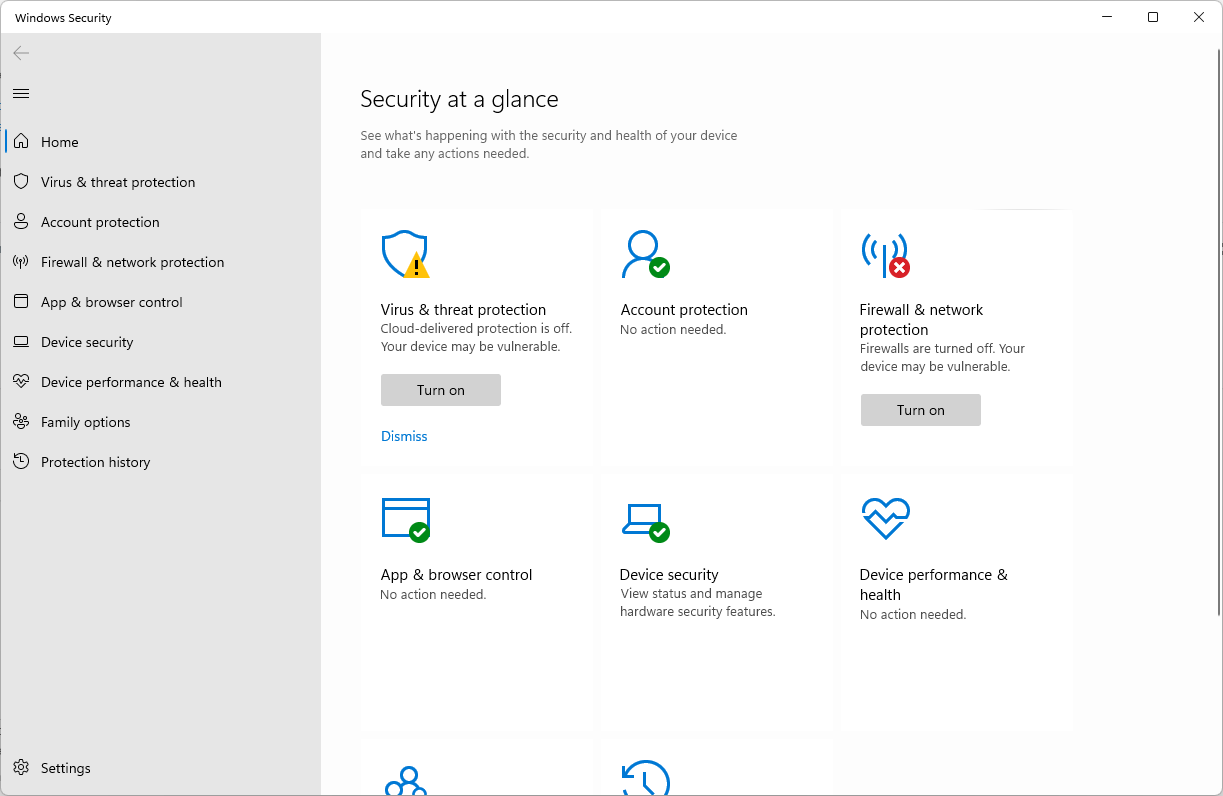Click the Protection history clock icon in sidebar

click(x=21, y=462)
